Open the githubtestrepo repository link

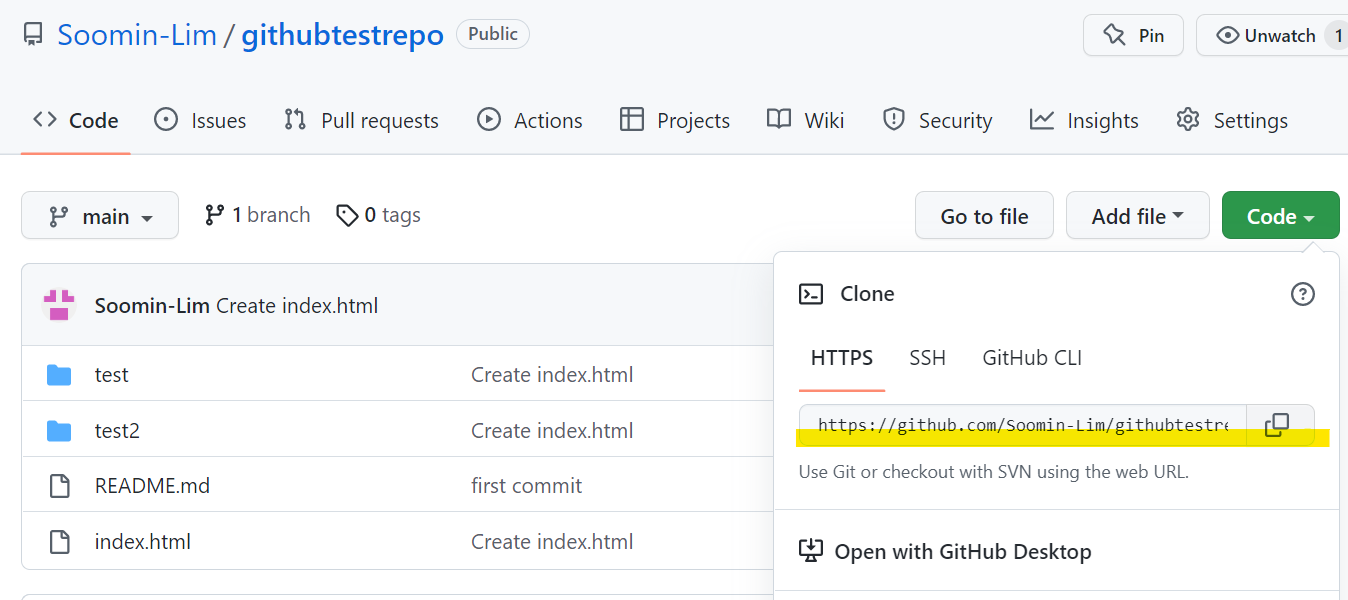[x=343, y=35]
